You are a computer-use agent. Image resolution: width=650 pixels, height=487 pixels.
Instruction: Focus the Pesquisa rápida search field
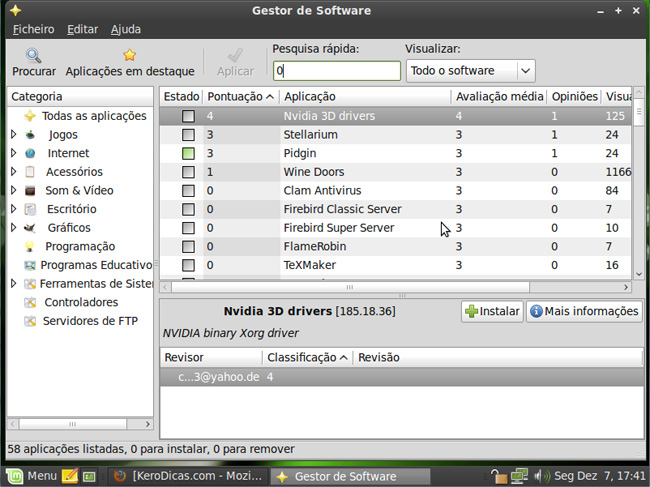[337, 71]
